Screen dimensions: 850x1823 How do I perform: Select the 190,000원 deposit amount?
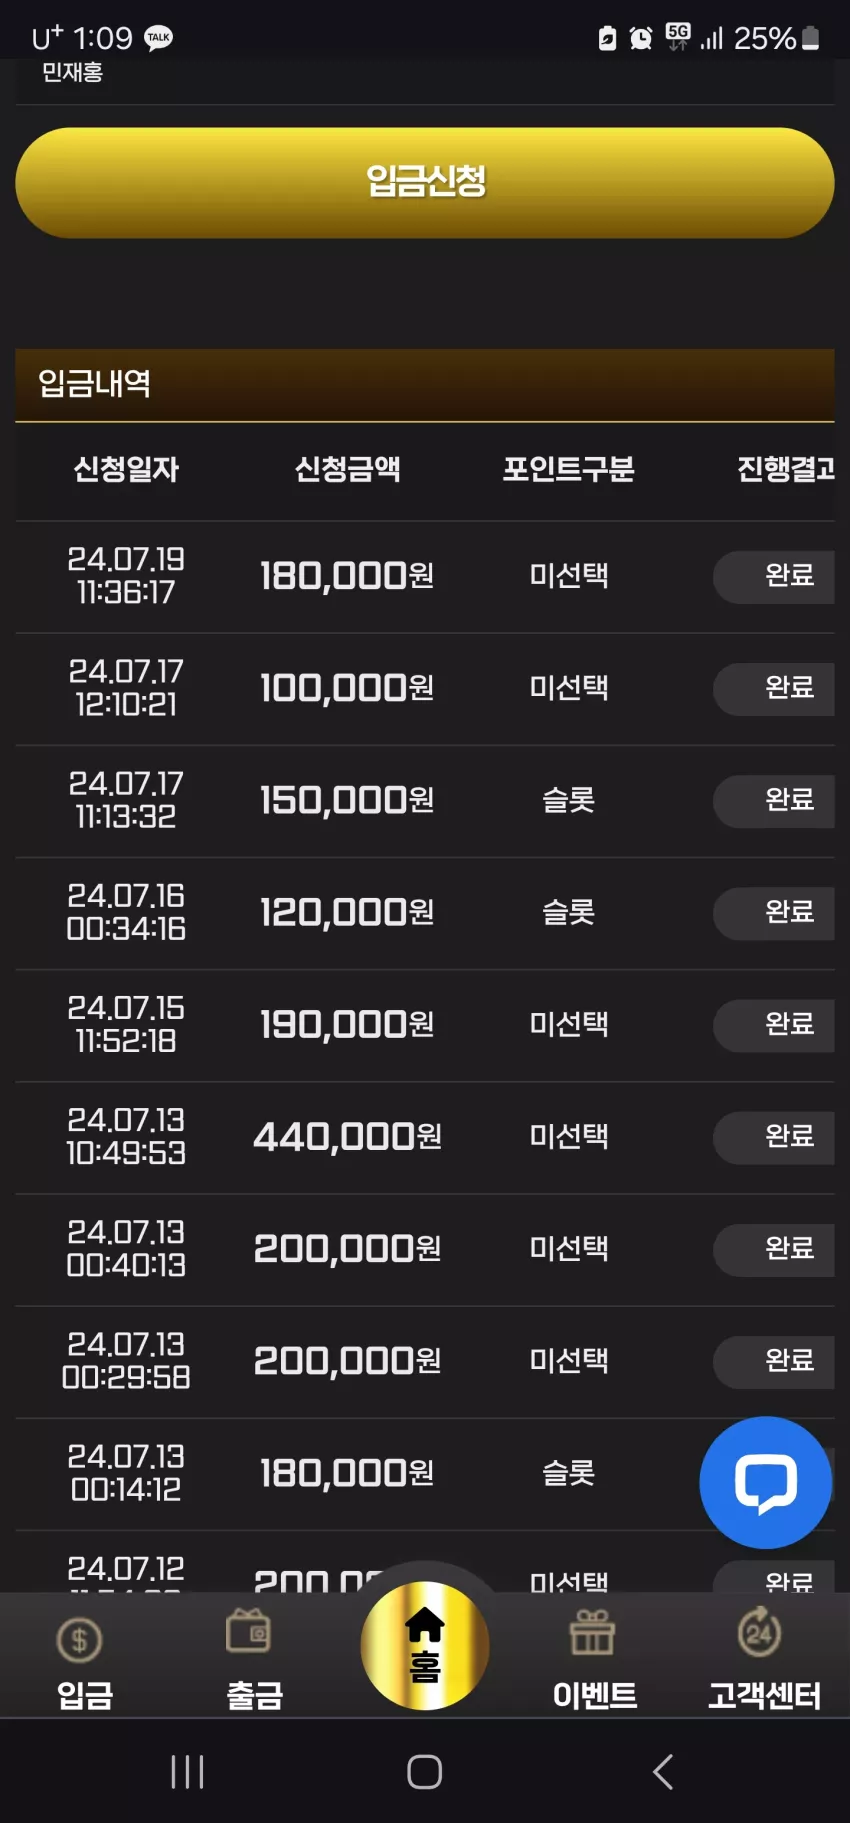click(x=346, y=1025)
